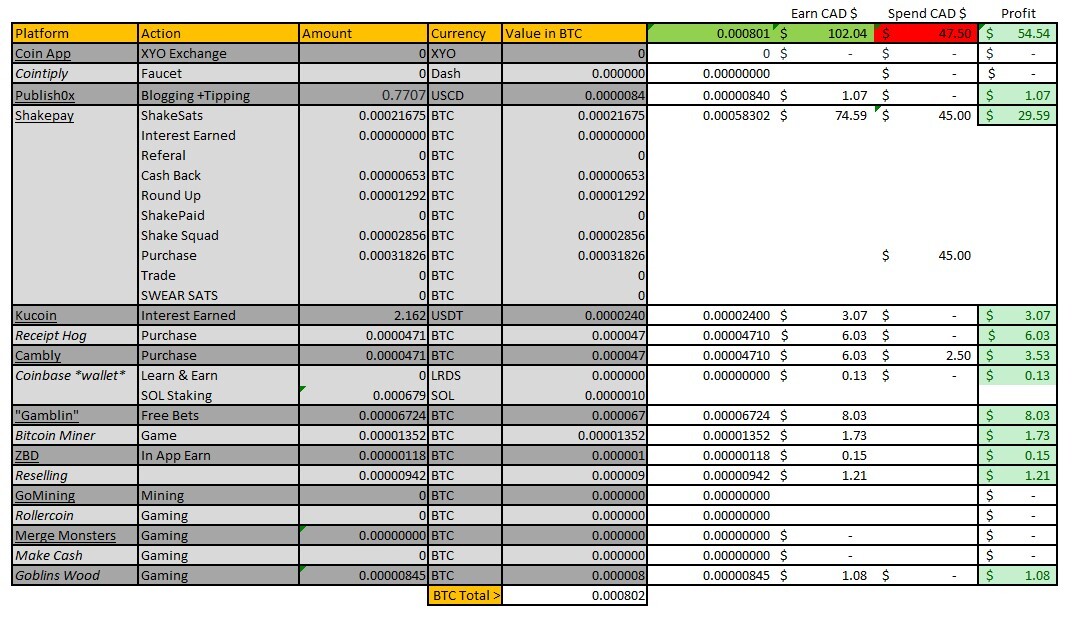
Task: Select the ShakeSats action cell
Action: (x=219, y=116)
